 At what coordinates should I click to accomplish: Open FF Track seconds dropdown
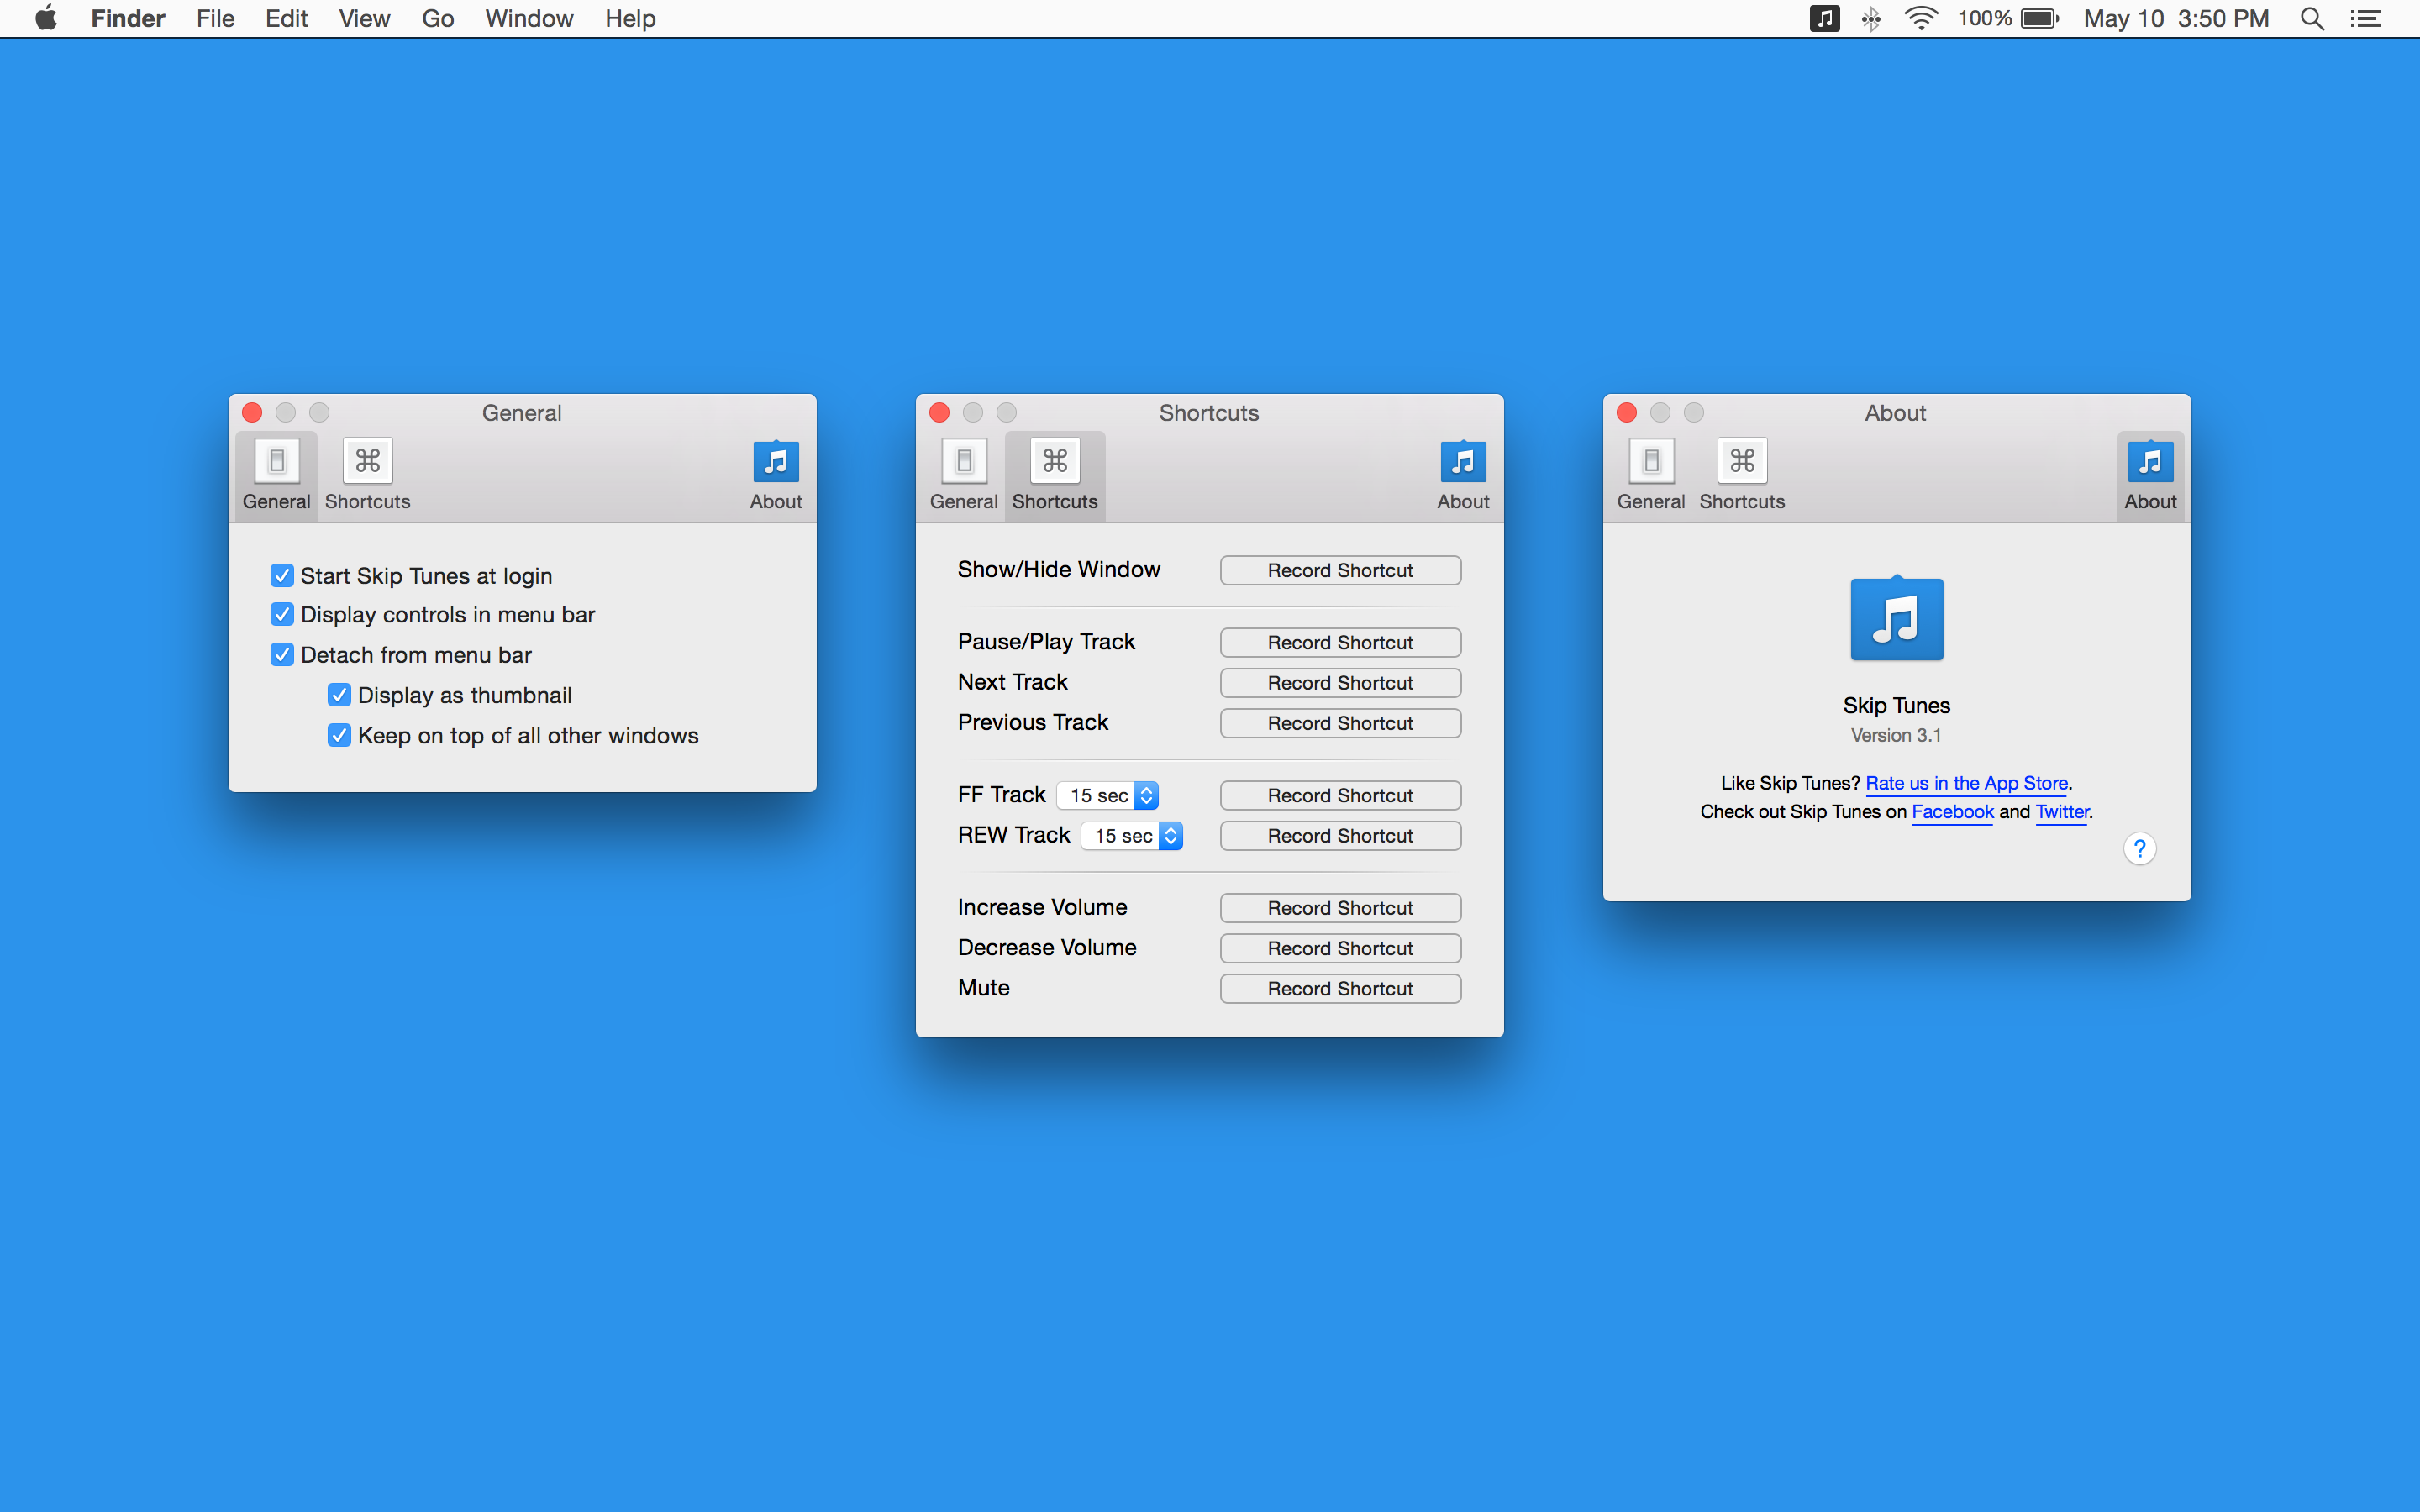pyautogui.click(x=1107, y=795)
